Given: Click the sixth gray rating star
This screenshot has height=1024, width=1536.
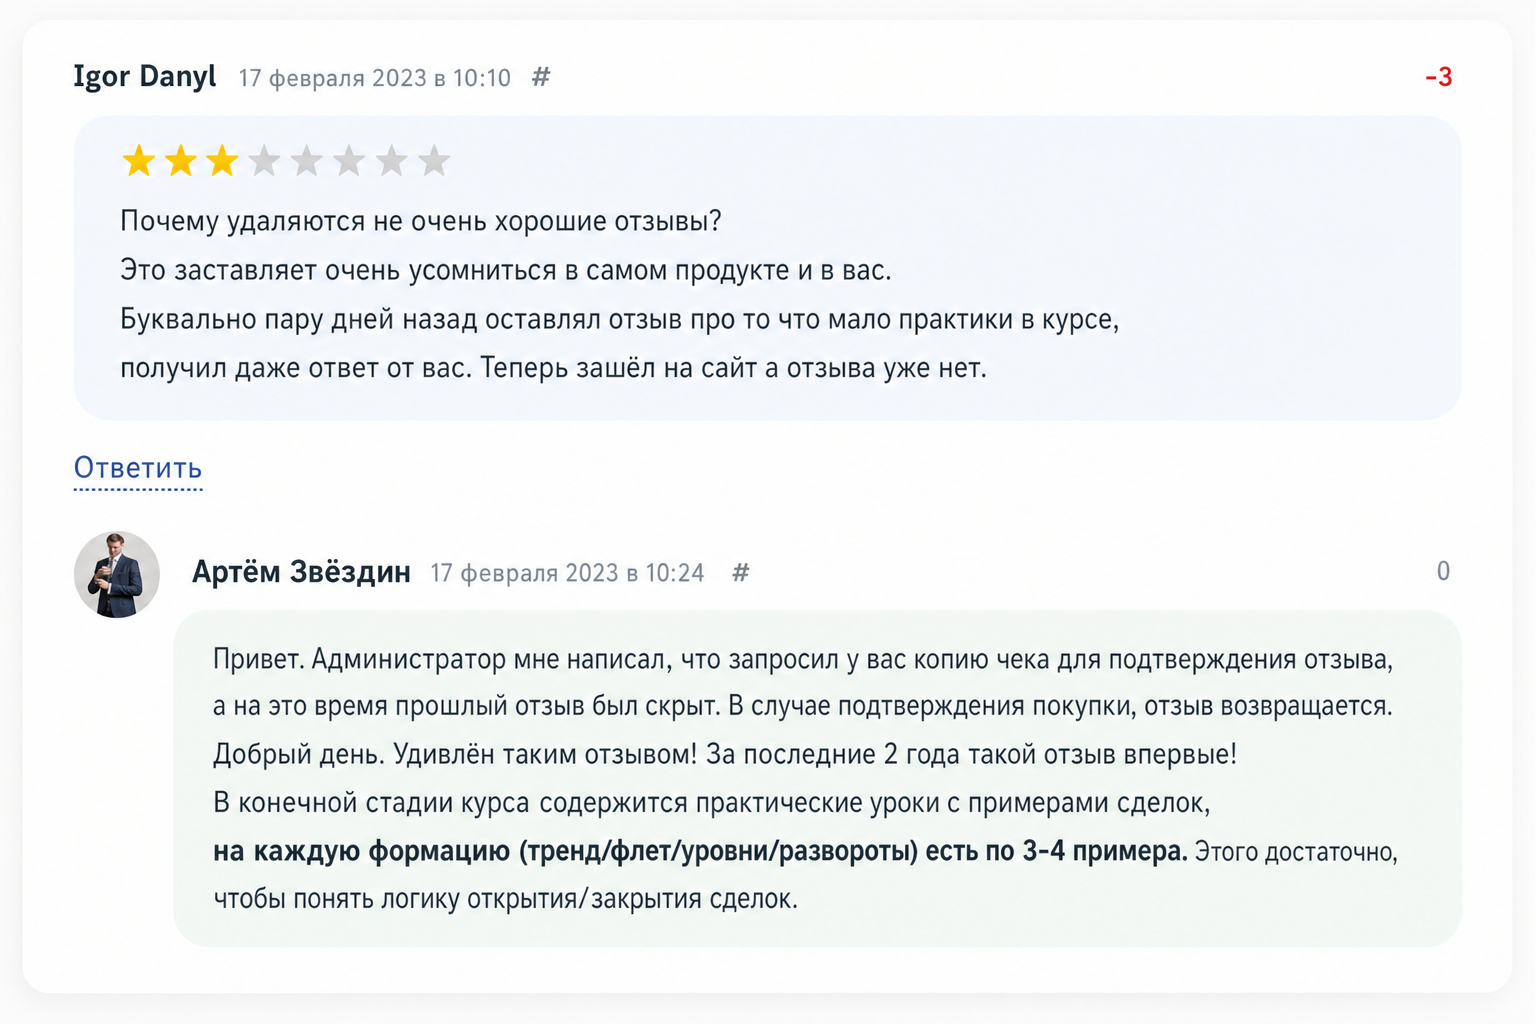Looking at the screenshot, I should [349, 161].
